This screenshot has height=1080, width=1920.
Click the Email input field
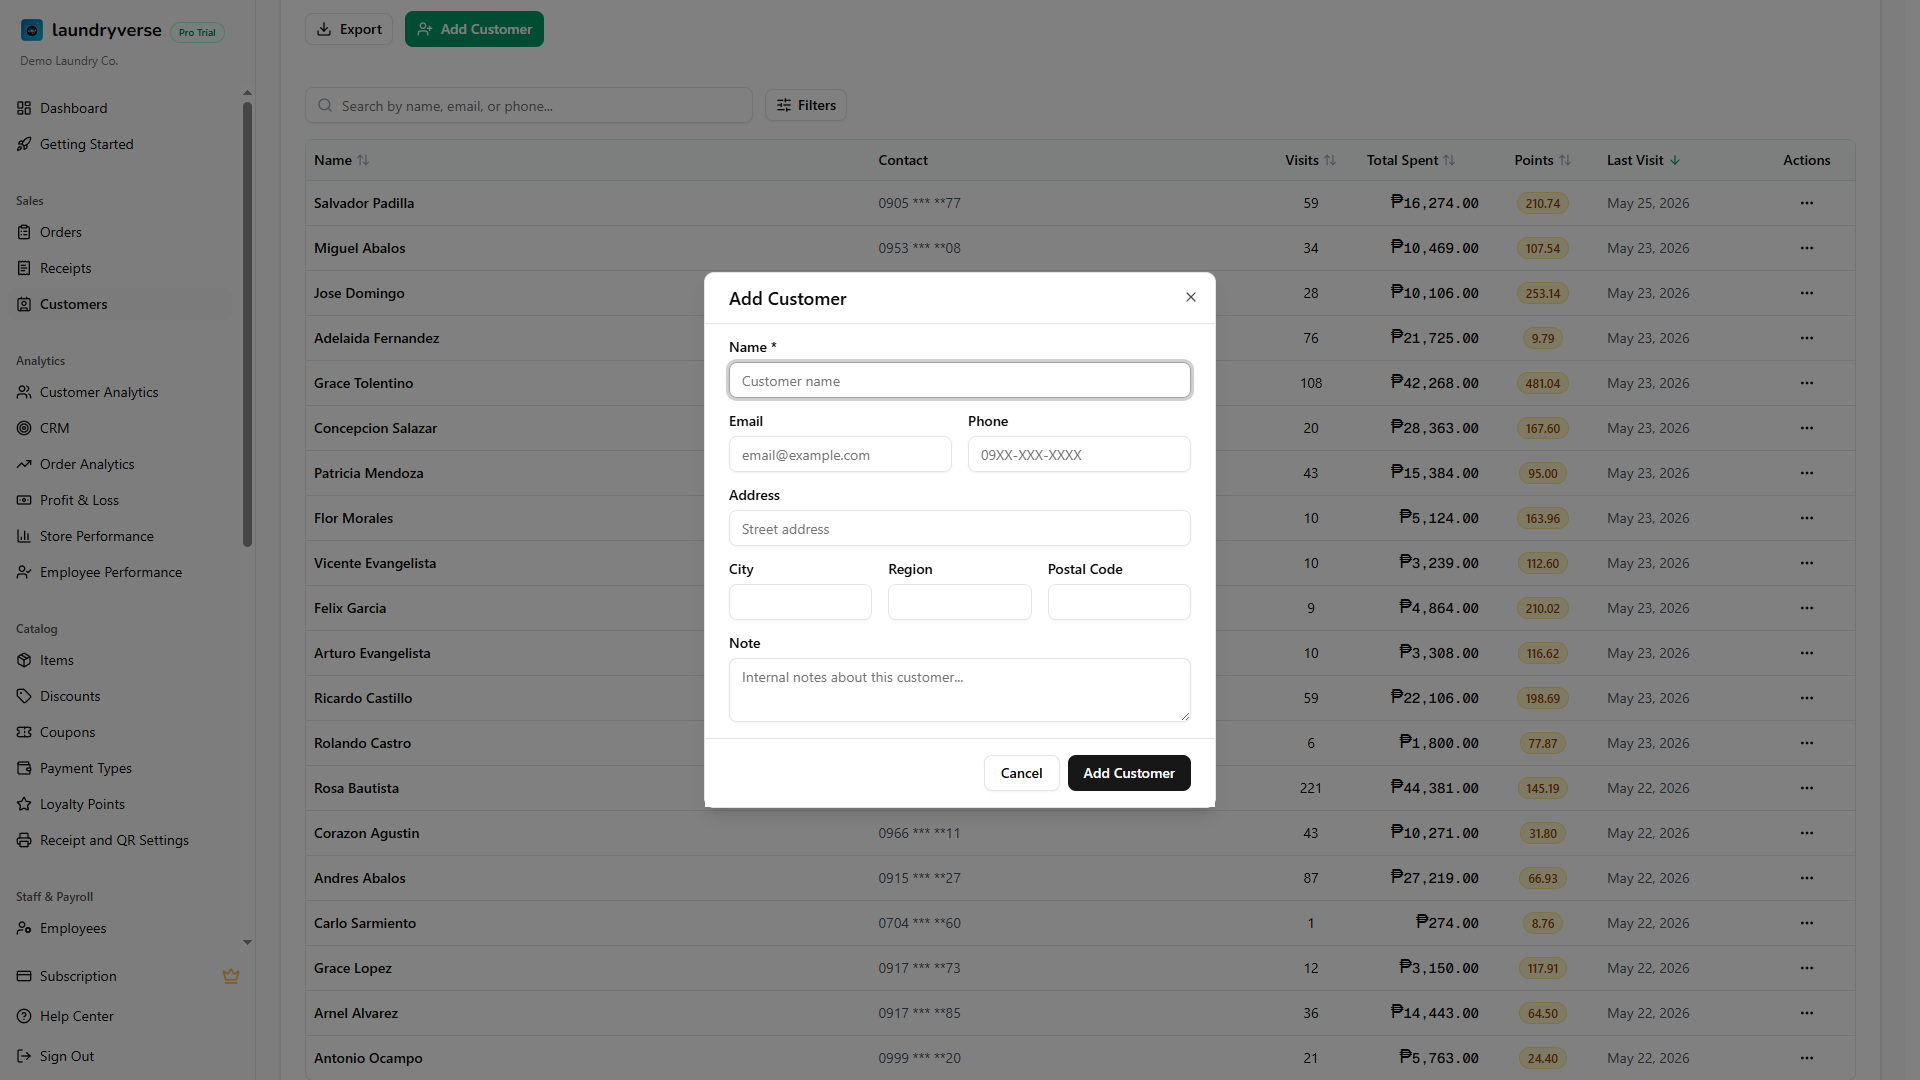[x=840, y=455]
